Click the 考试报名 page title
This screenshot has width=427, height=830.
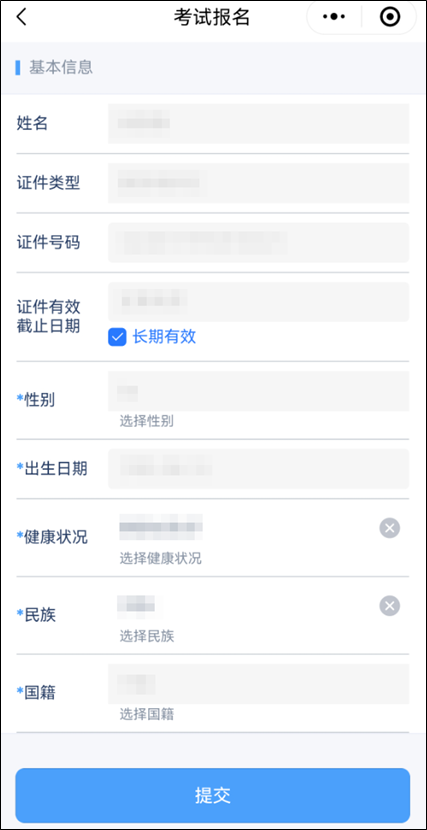(212, 17)
